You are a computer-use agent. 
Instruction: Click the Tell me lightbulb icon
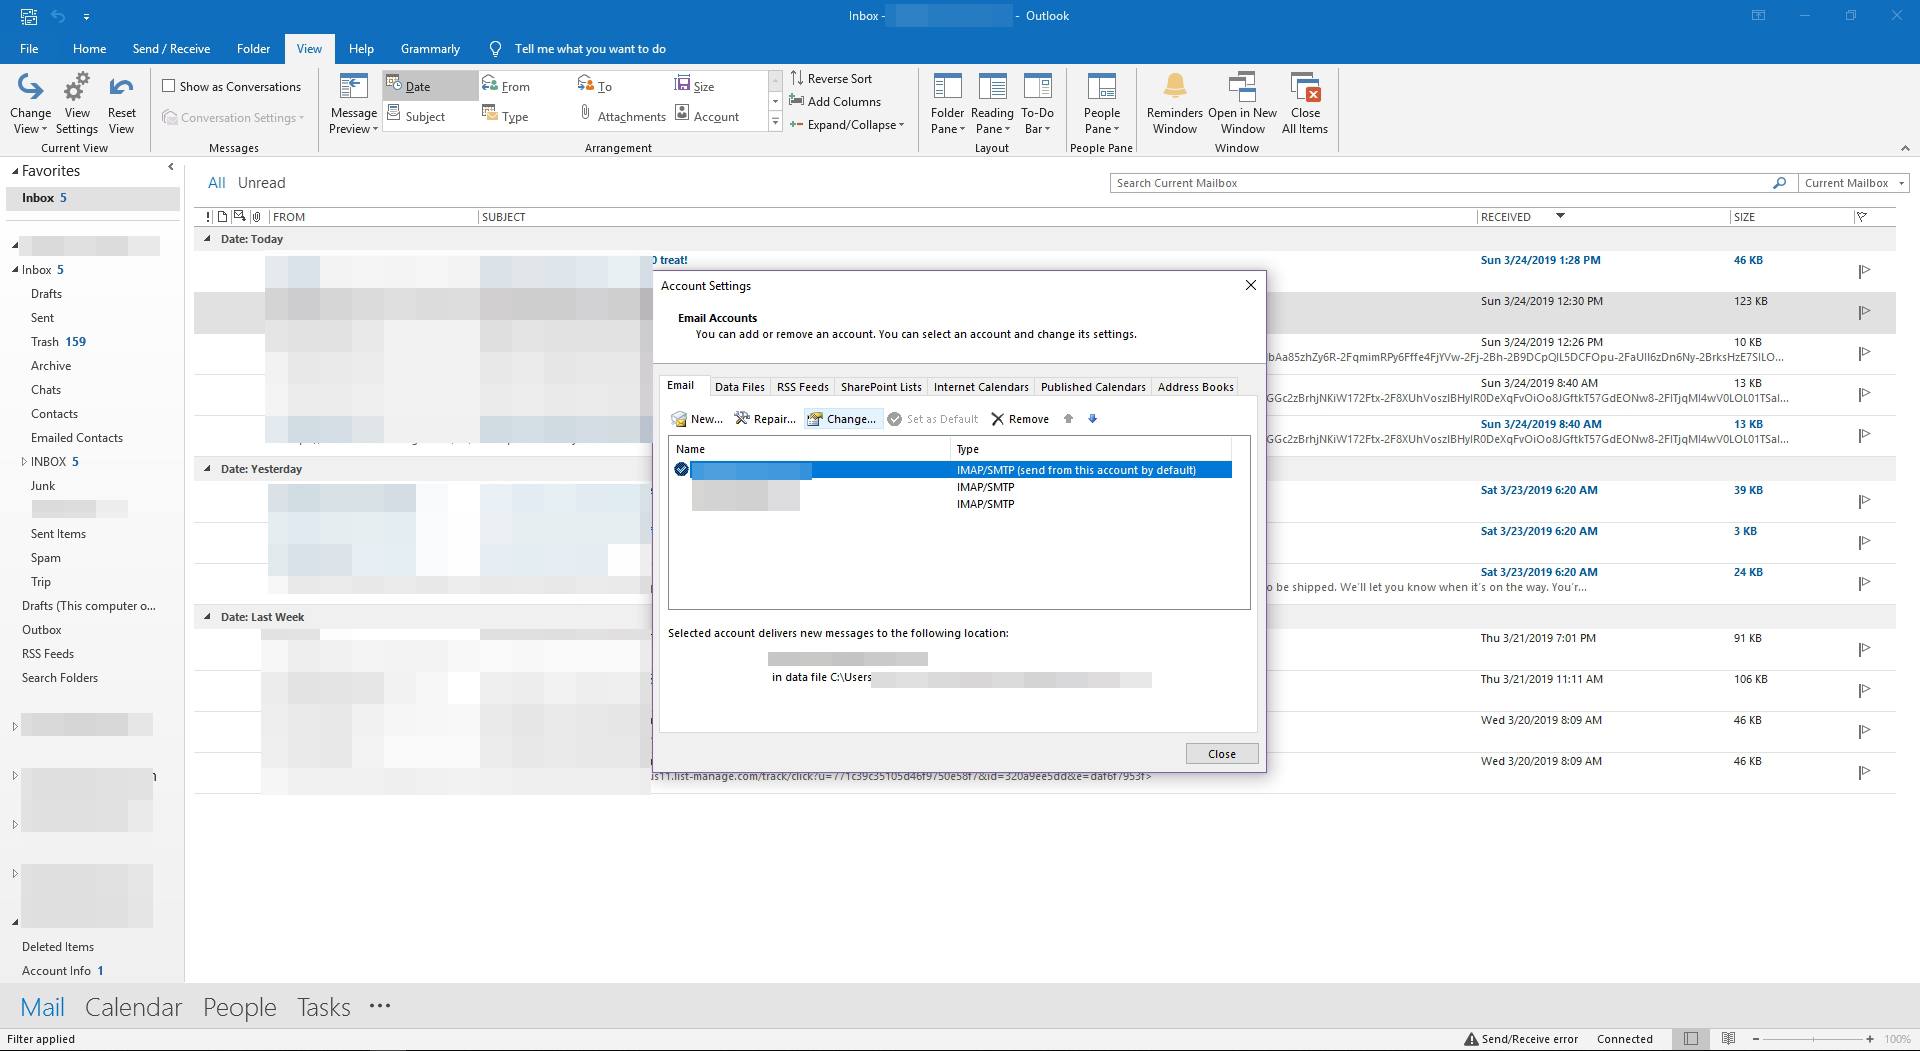coord(495,49)
